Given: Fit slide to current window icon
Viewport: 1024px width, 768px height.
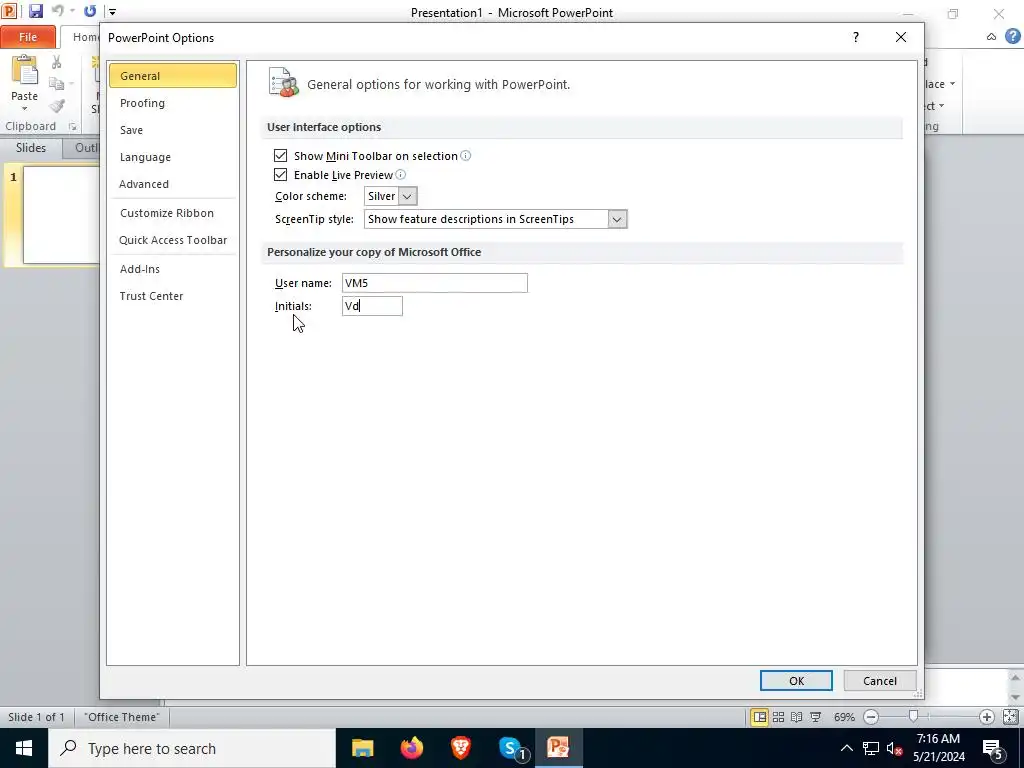Looking at the screenshot, I should (x=1010, y=717).
